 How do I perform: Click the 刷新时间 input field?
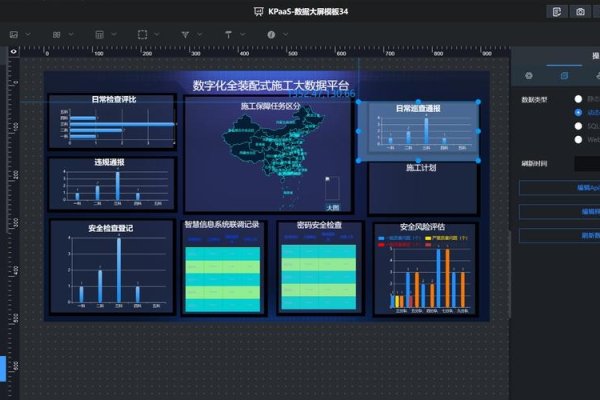(x=587, y=163)
